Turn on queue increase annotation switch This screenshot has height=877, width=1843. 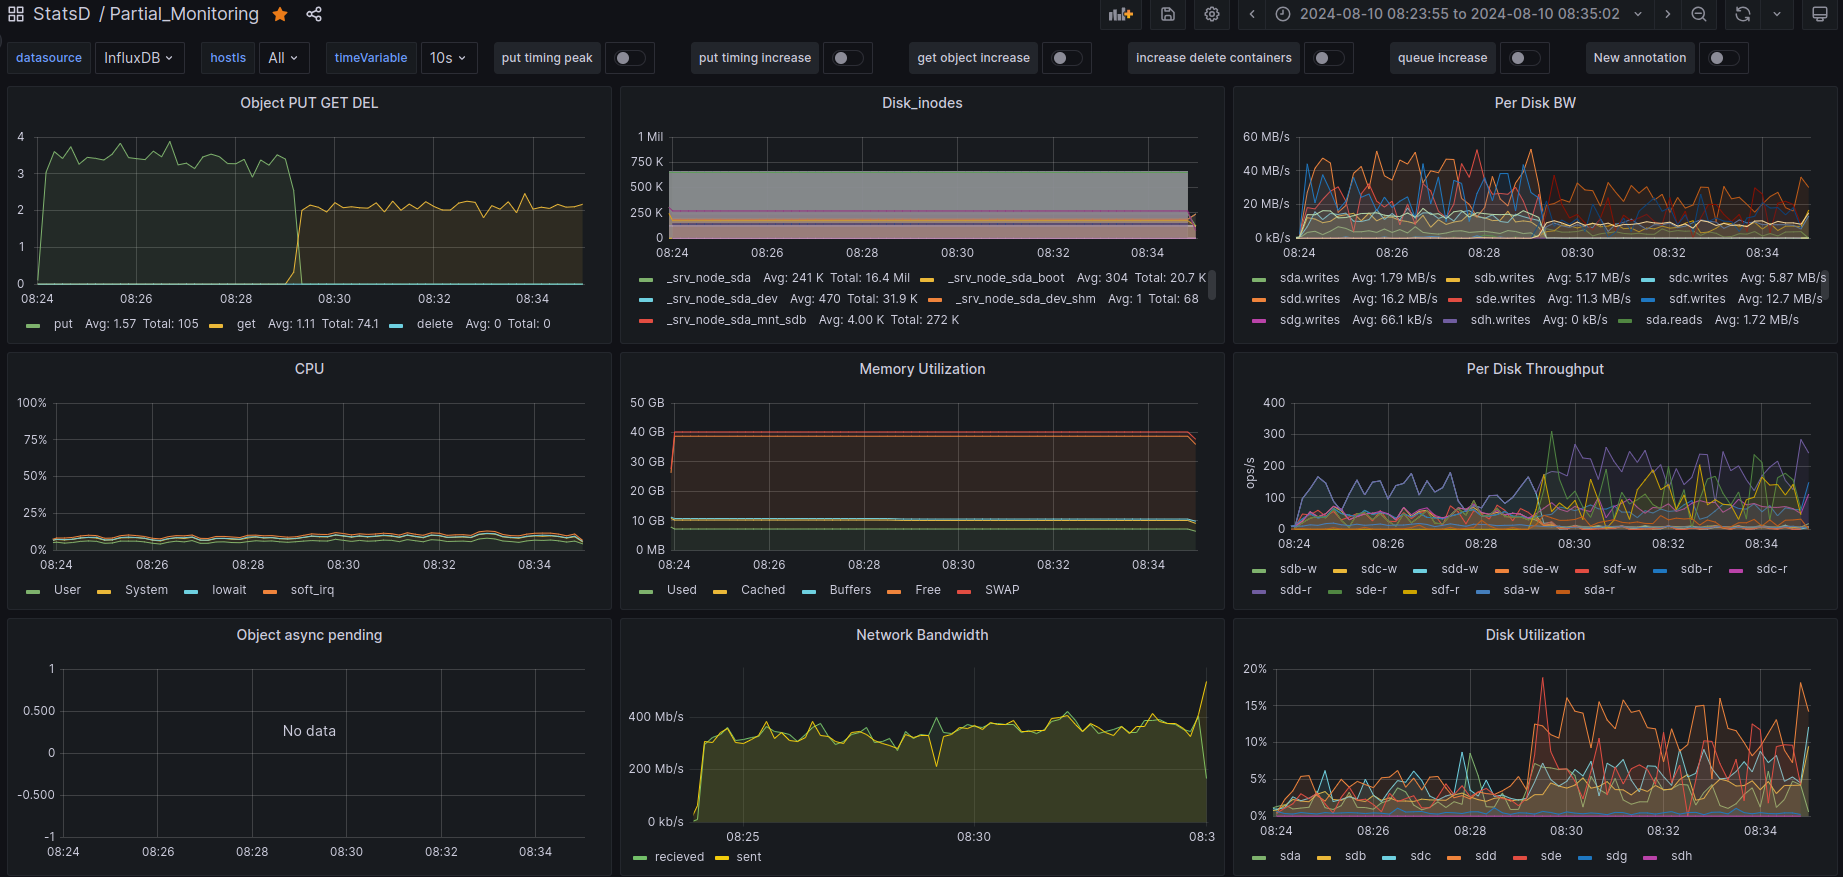tap(1523, 58)
